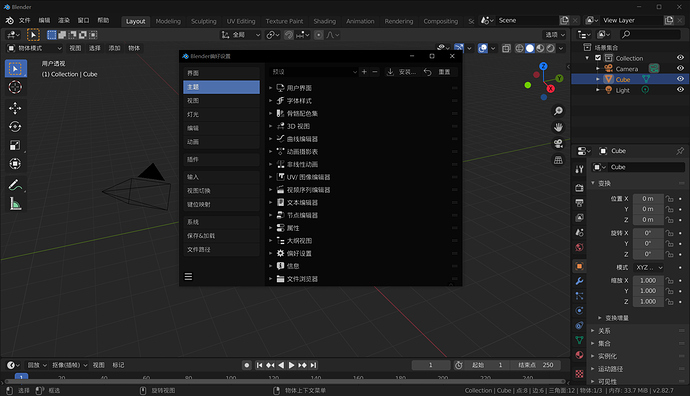
Task: Toggle lock for location X (位置 X)
Action: [670, 198]
